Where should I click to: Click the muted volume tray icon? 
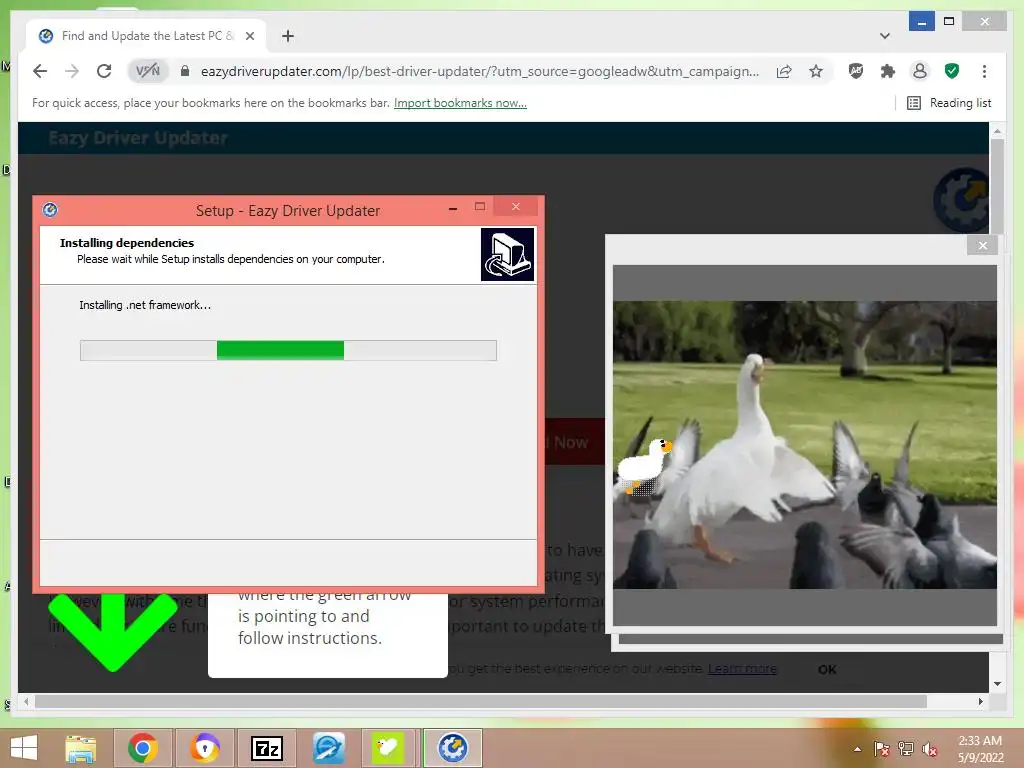[929, 749]
